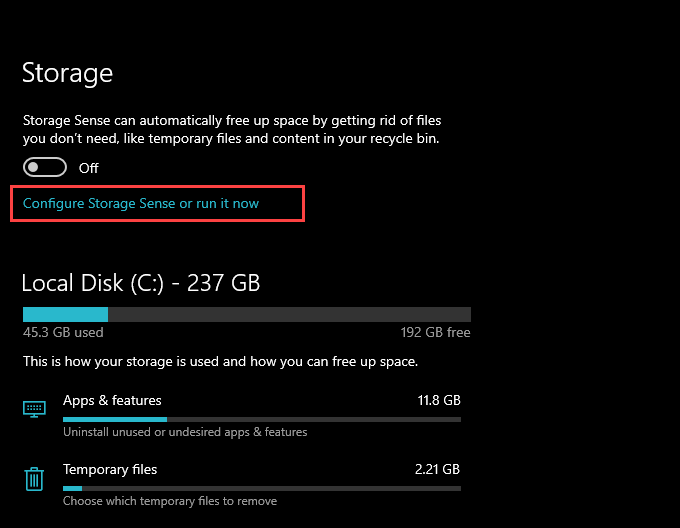Click Choose which temporary files to remove

[170, 501]
